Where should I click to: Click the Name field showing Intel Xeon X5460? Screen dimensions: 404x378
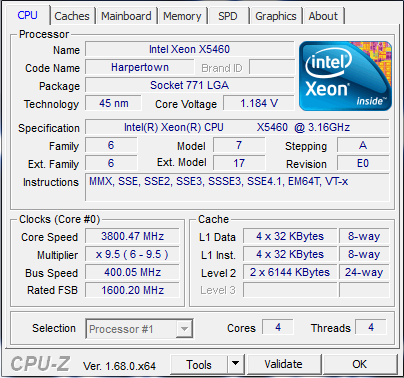(x=190, y=49)
